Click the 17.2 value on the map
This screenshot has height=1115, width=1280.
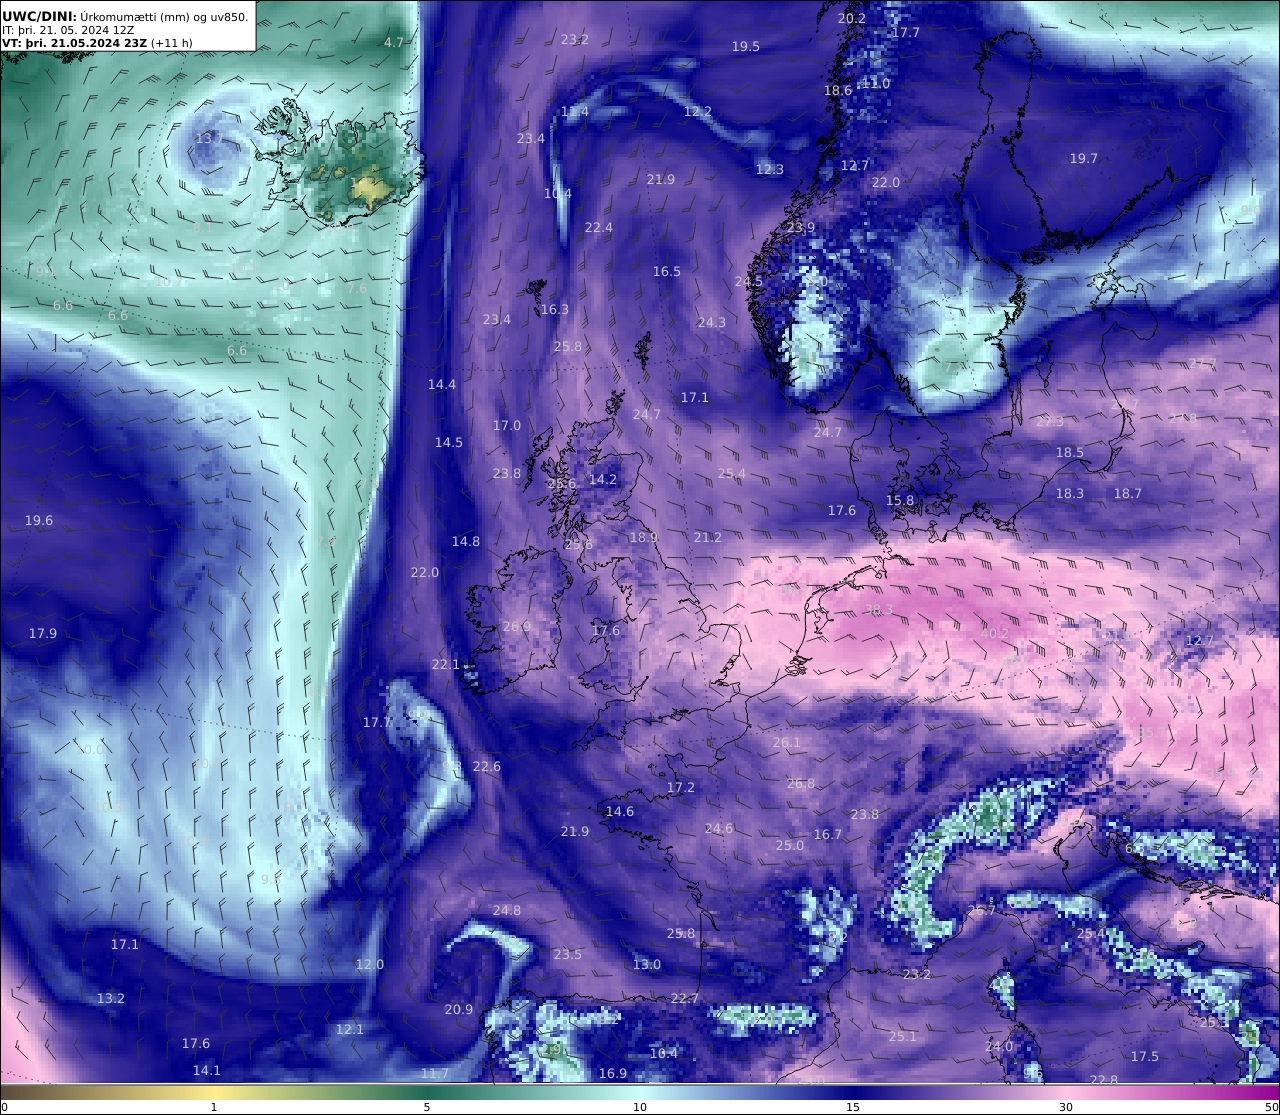[681, 787]
